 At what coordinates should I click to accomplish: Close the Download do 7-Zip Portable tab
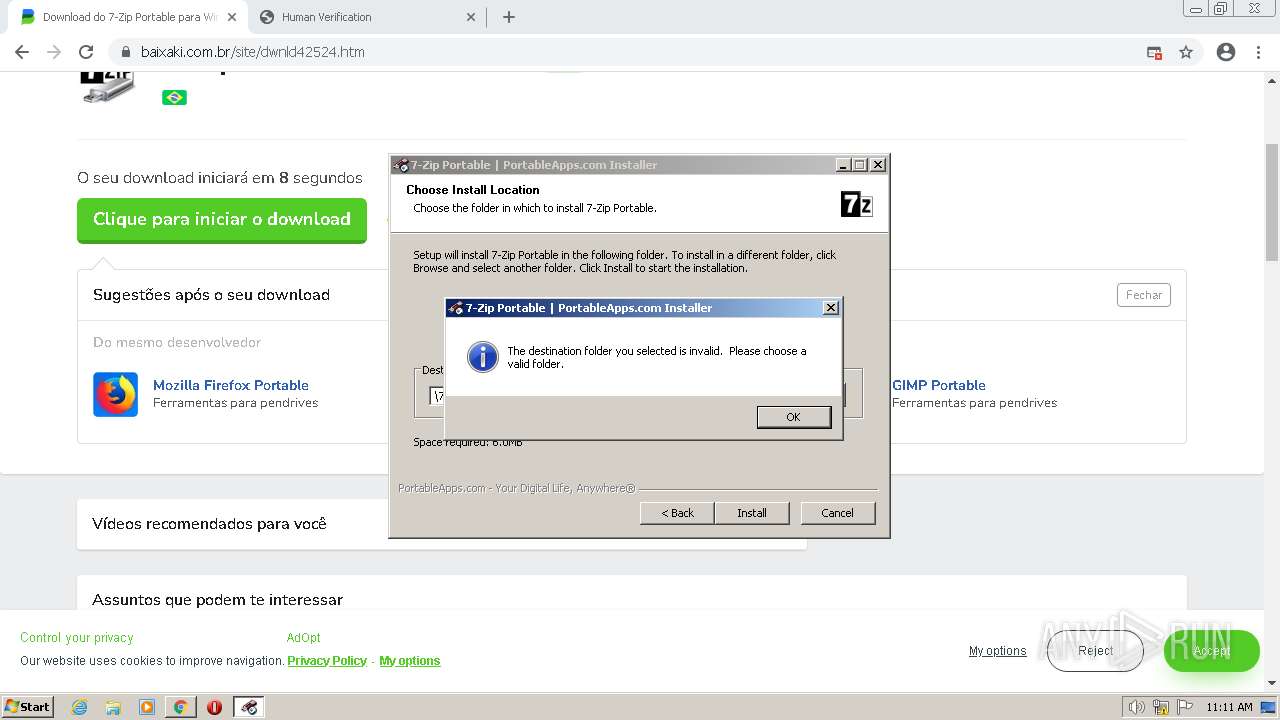click(231, 17)
